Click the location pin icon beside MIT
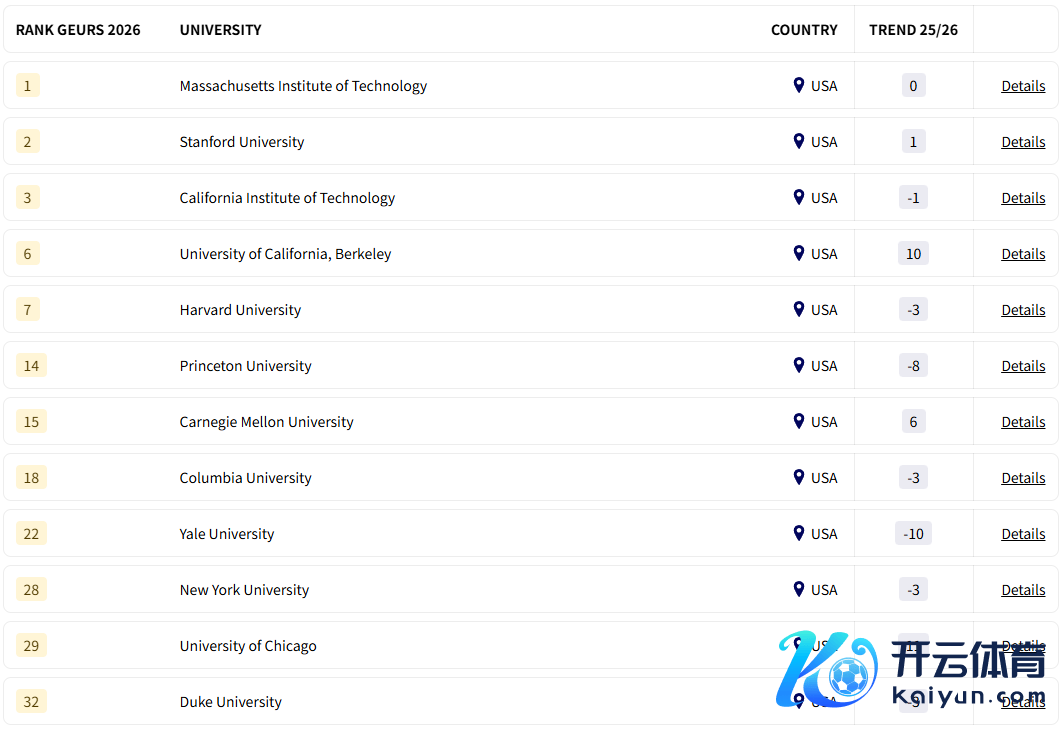1061x729 pixels. point(798,85)
